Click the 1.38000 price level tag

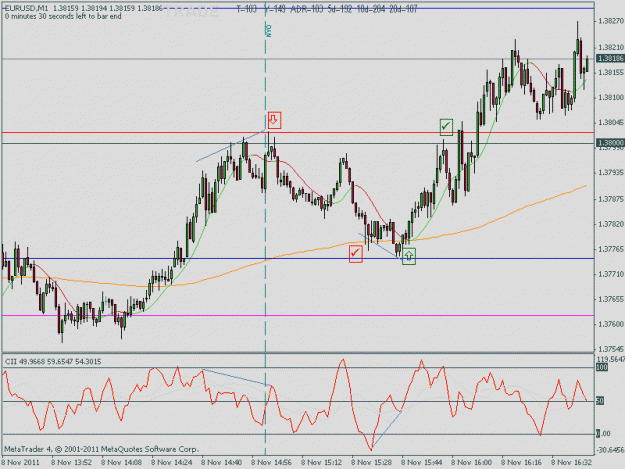pos(610,143)
